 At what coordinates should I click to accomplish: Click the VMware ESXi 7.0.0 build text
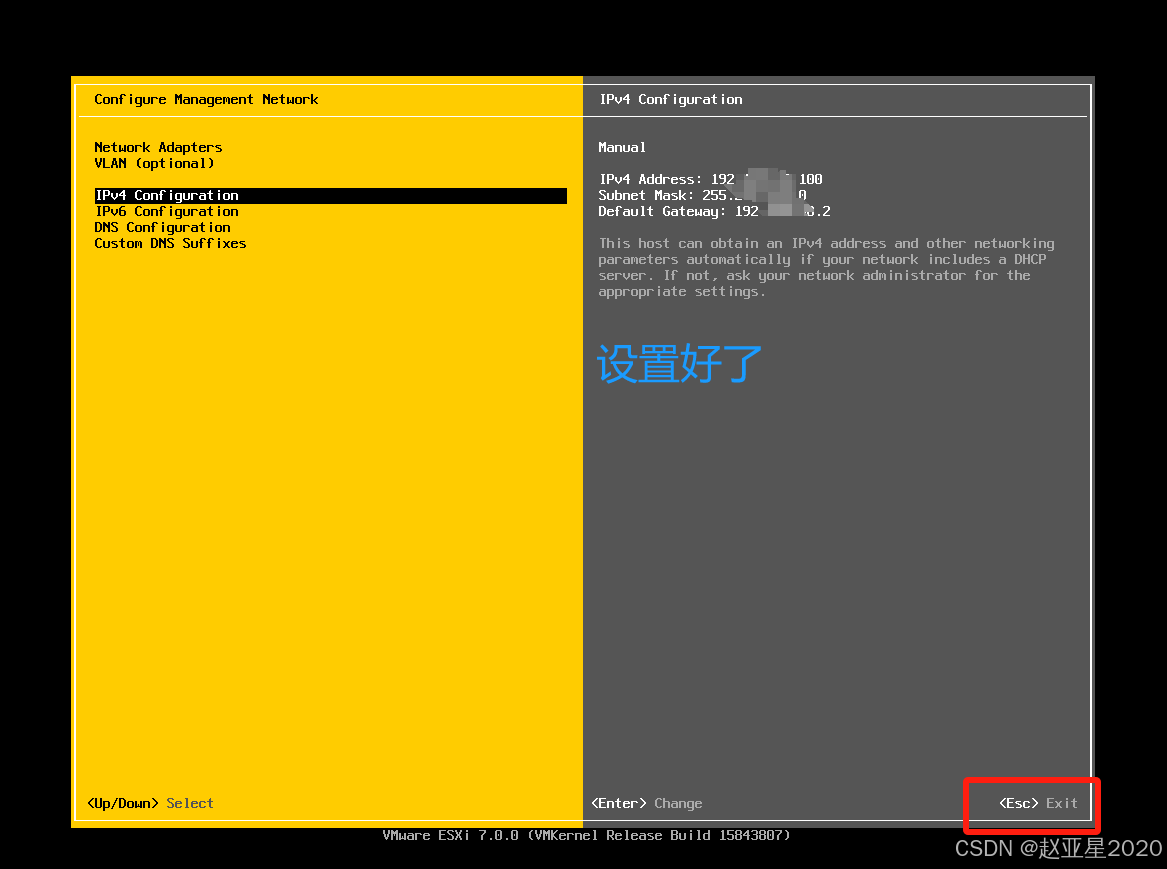coord(586,836)
